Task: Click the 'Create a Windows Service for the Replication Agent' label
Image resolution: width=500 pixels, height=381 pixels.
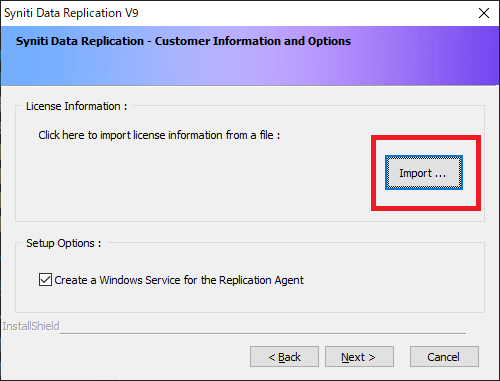Action: click(179, 280)
